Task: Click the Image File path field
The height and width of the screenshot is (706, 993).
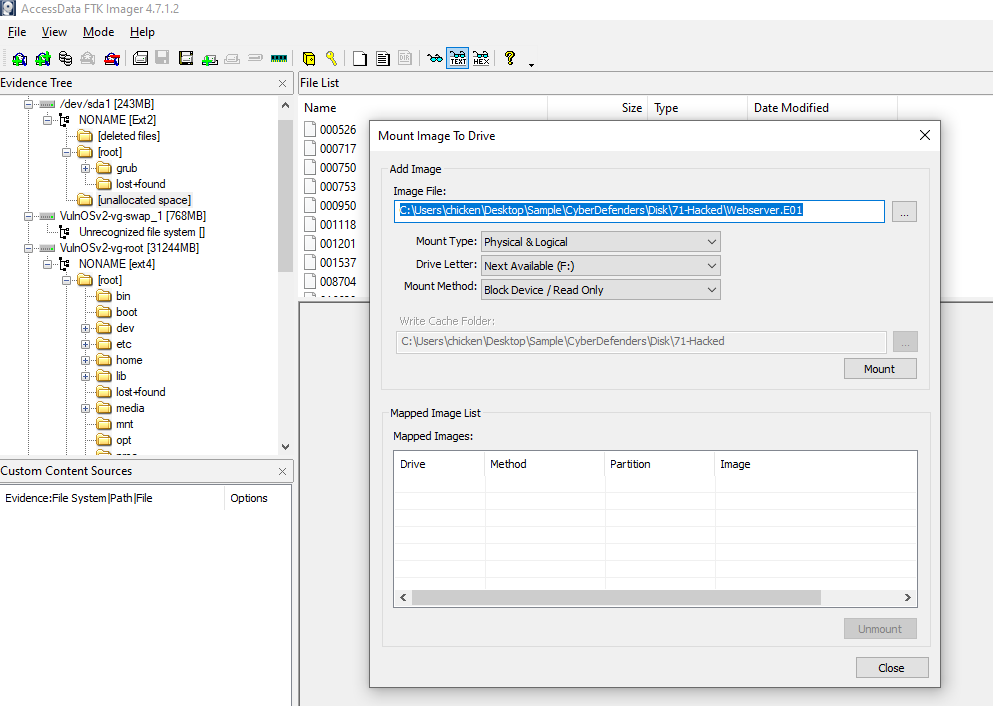Action: 640,211
